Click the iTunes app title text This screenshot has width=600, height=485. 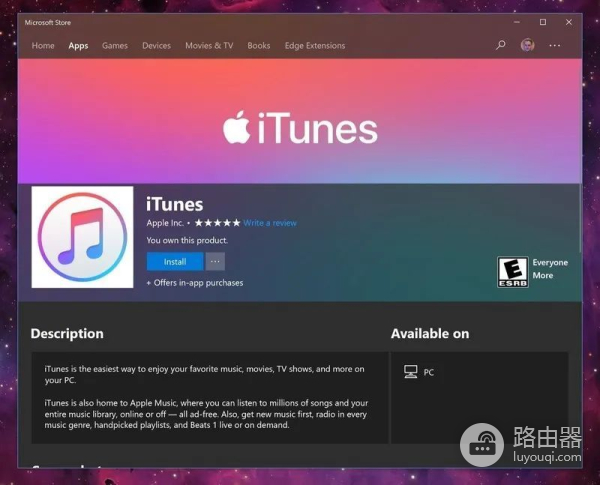174,204
